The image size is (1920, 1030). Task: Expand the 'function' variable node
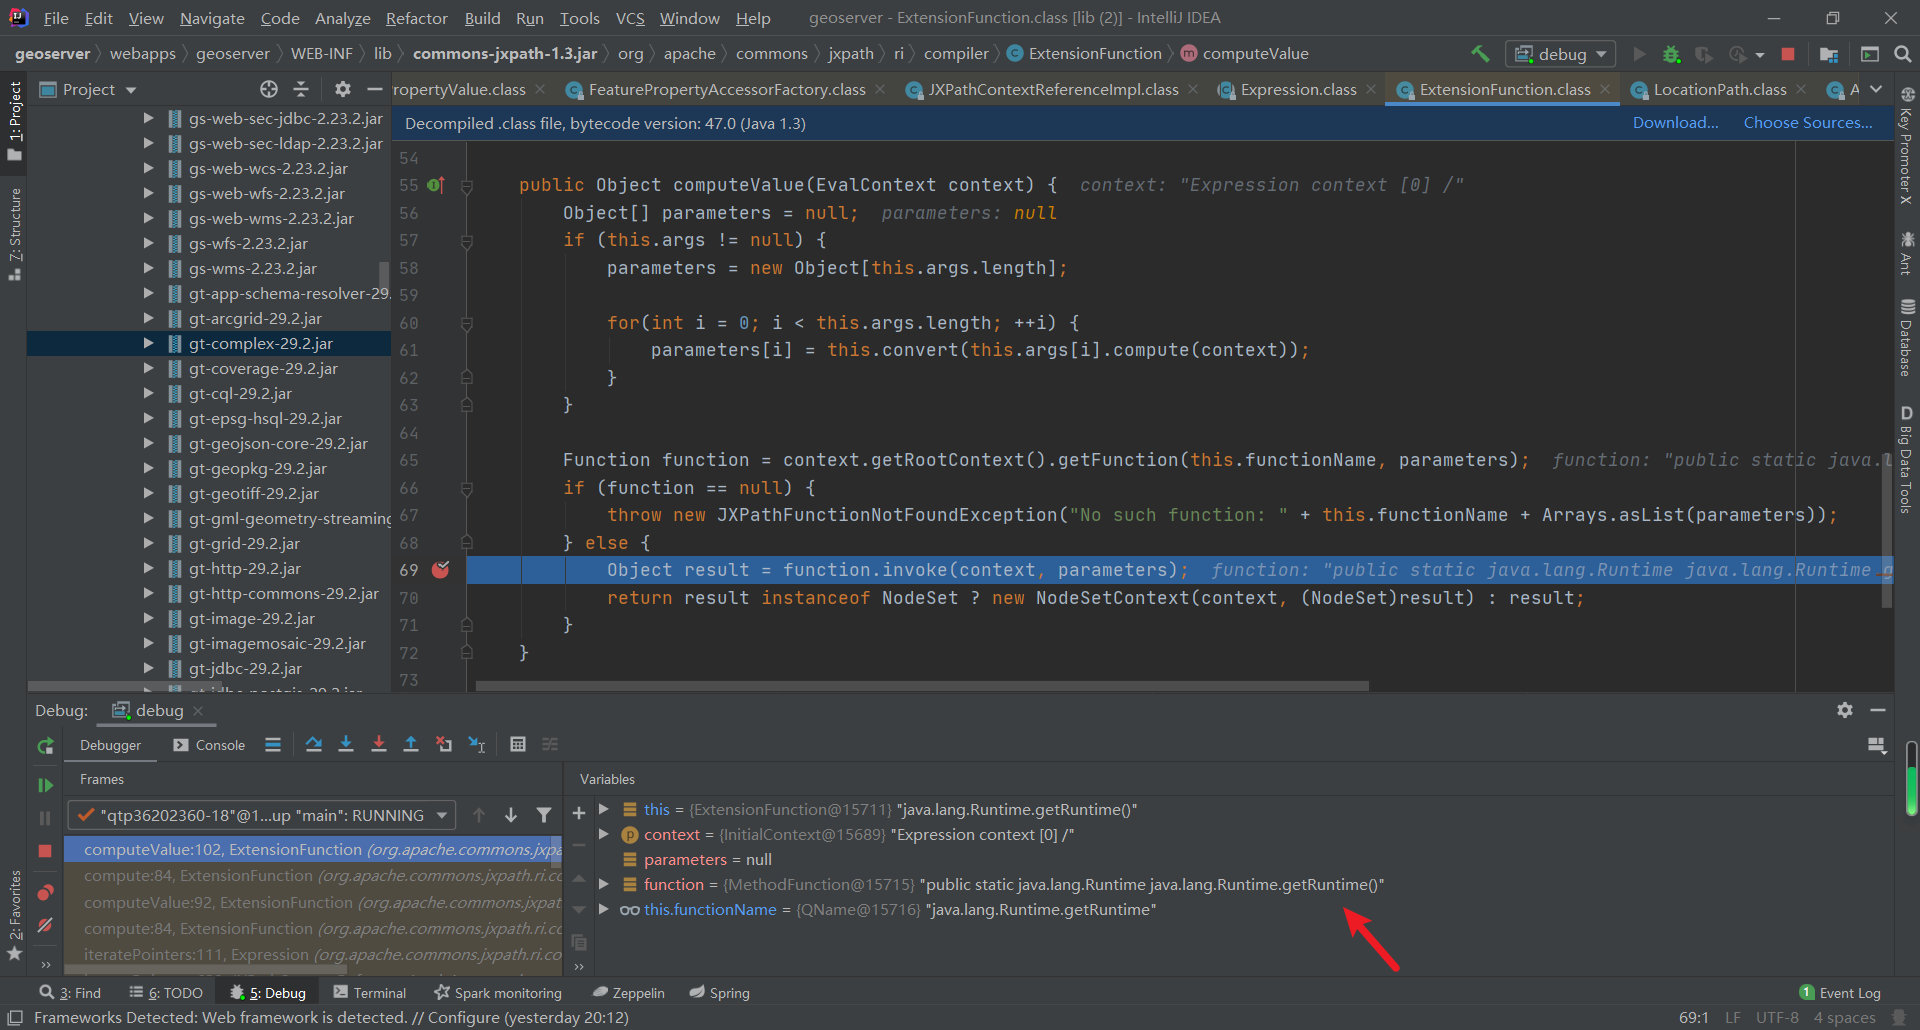[x=604, y=884]
